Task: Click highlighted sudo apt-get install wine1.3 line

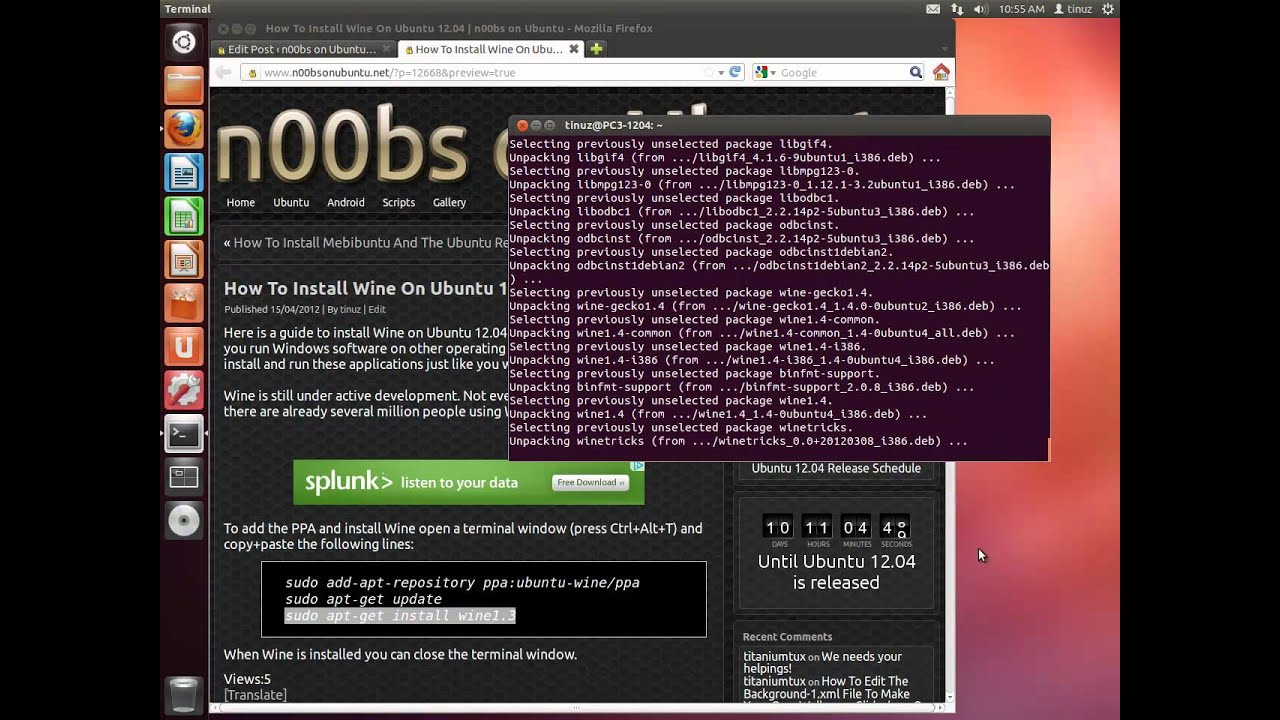Action: click(400, 616)
